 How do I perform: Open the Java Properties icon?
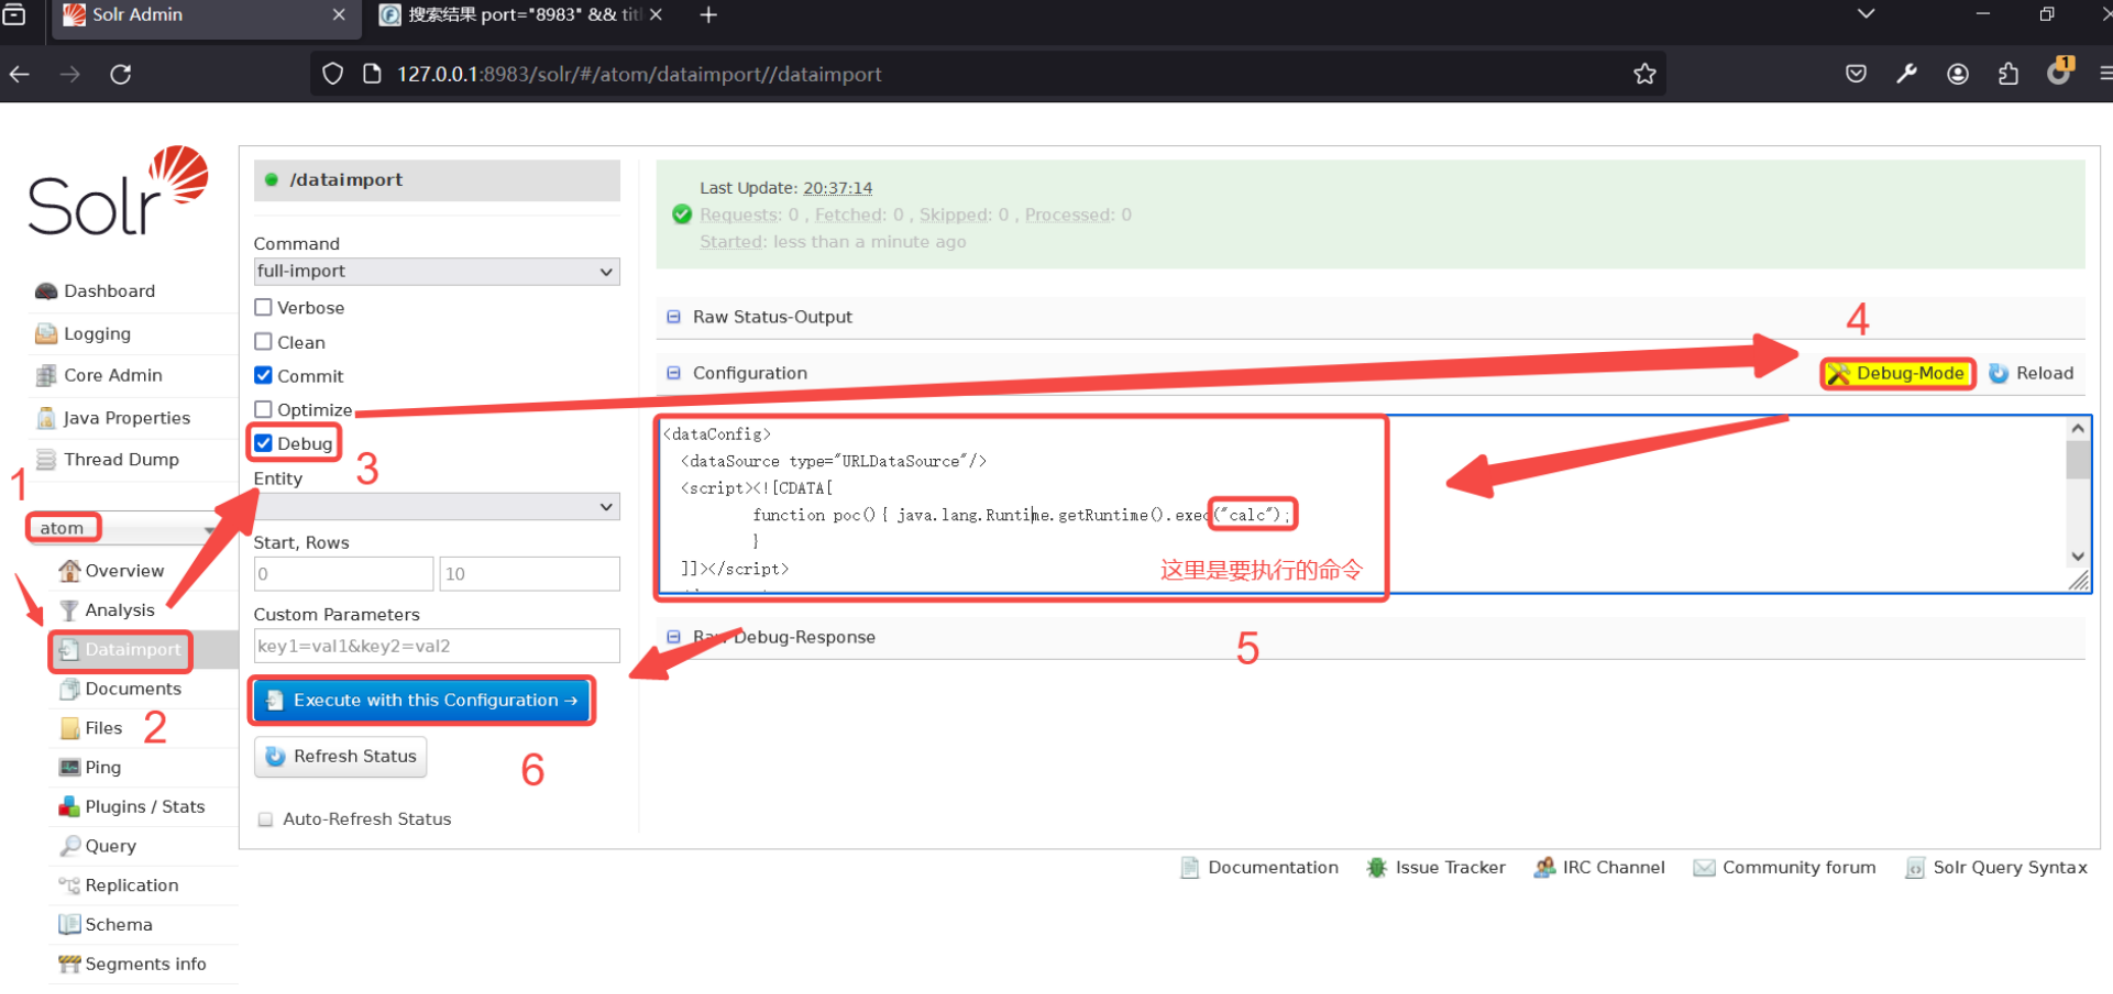click(46, 417)
